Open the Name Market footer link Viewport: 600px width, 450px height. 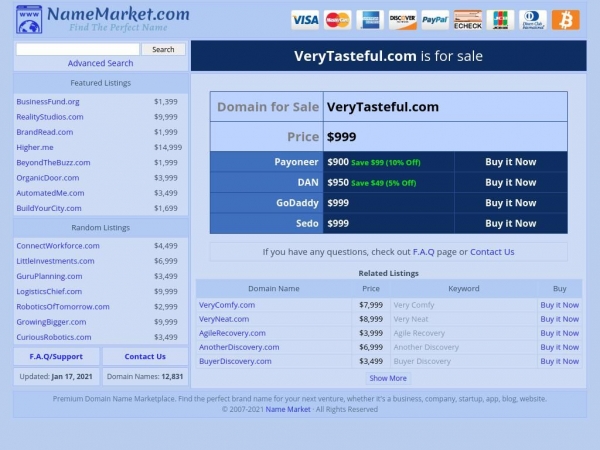[288, 409]
